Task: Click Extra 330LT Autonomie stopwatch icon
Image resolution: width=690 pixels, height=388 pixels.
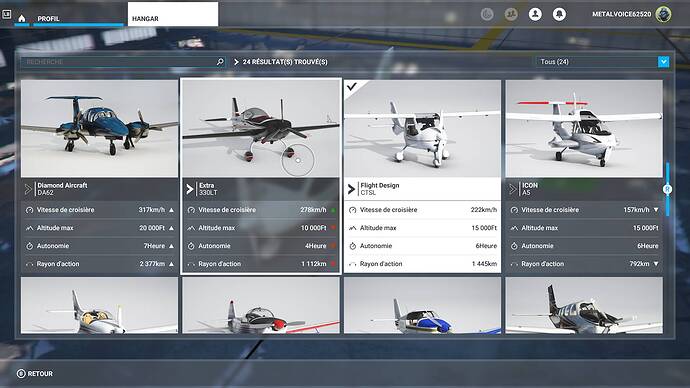Action: [191, 246]
